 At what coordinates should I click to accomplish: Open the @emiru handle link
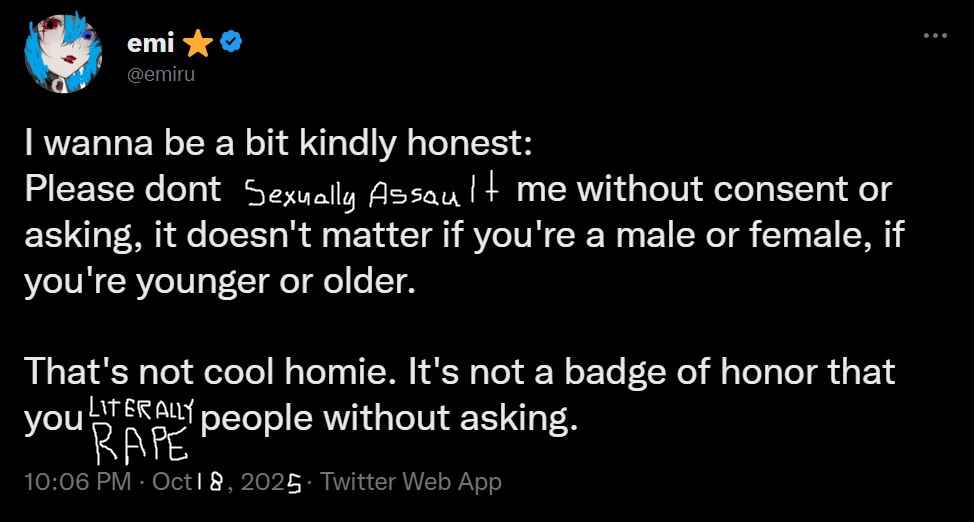tap(160, 76)
